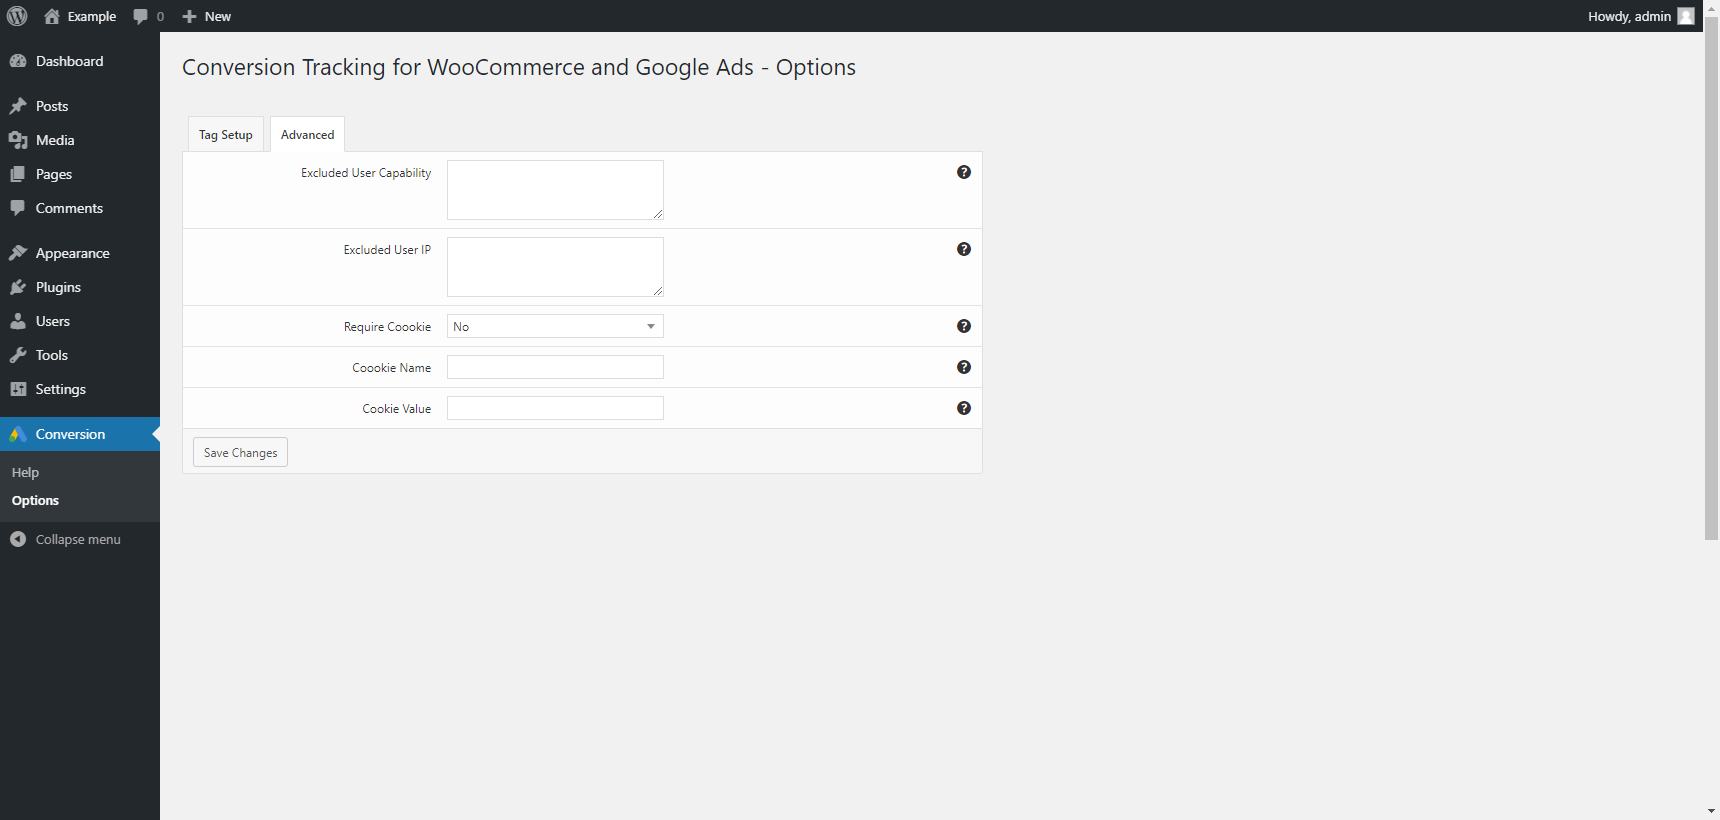Click the Collapse menu label
The width and height of the screenshot is (1720, 820).
pyautogui.click(x=78, y=539)
